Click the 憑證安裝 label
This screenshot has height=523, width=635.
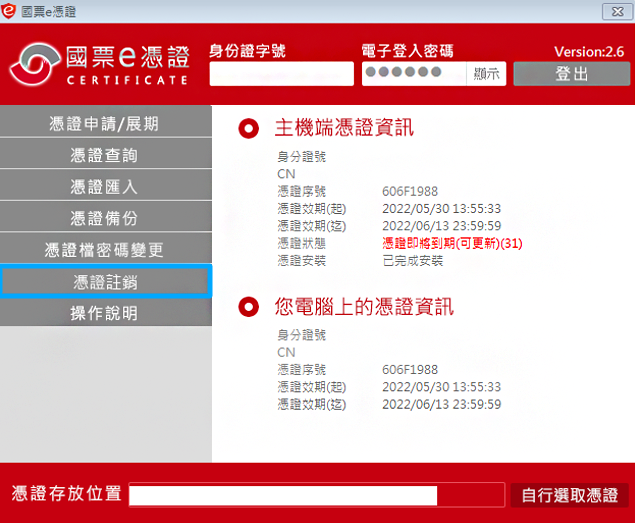301,260
